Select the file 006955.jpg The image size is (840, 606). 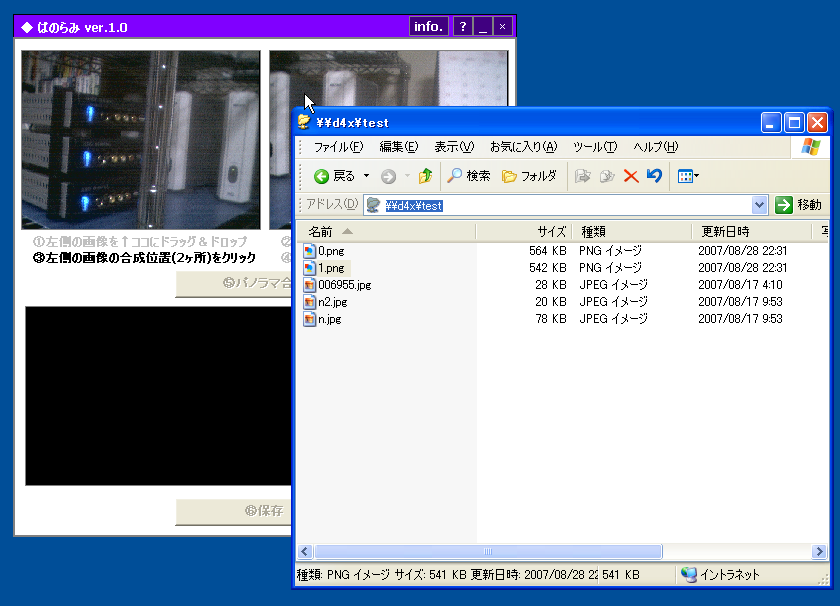[344, 285]
